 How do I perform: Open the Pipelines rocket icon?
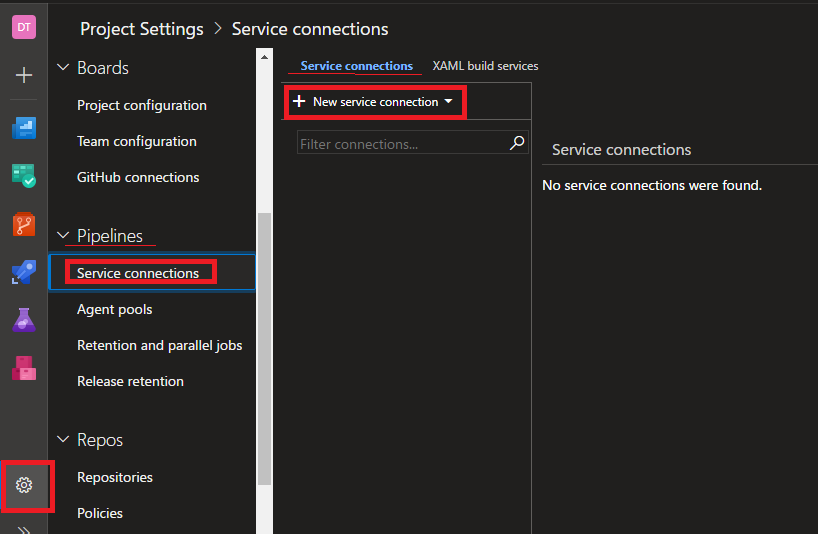click(x=24, y=272)
